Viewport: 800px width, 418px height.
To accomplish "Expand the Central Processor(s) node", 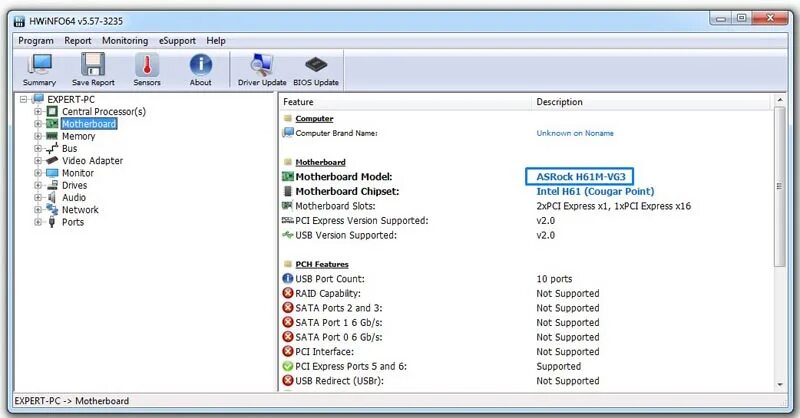I will point(38,111).
